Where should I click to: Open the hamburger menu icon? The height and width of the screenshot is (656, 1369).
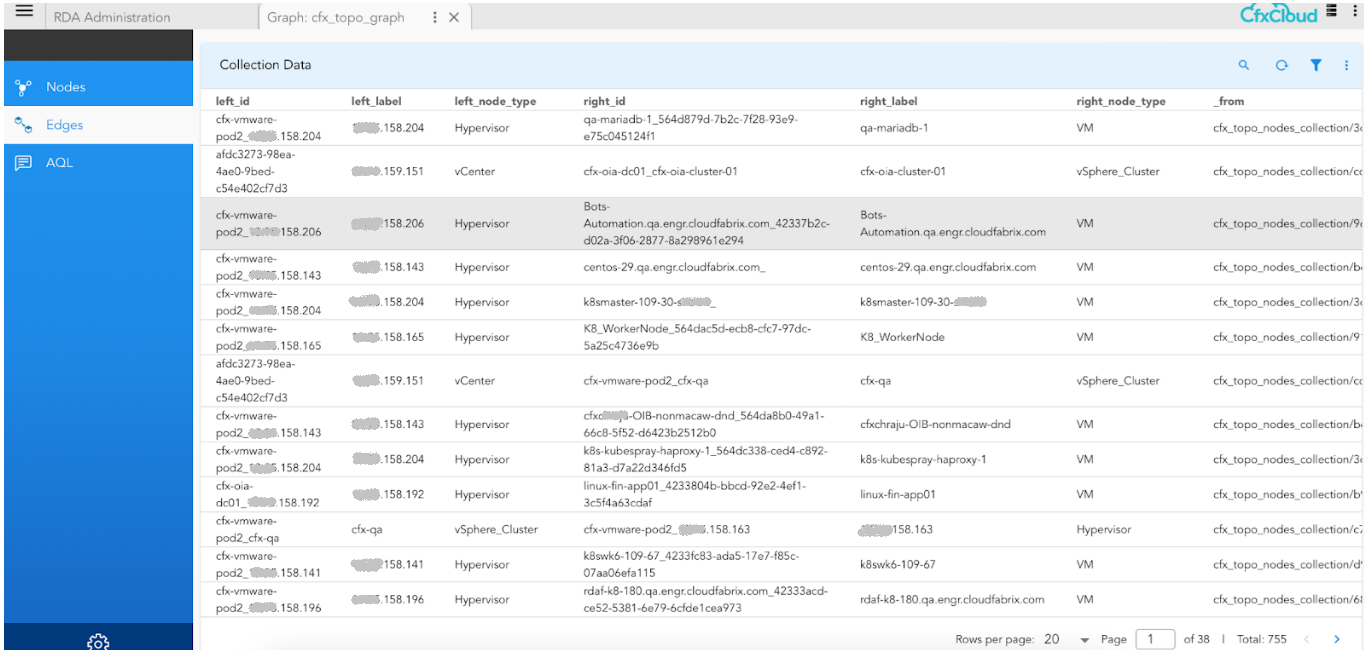pos(24,12)
